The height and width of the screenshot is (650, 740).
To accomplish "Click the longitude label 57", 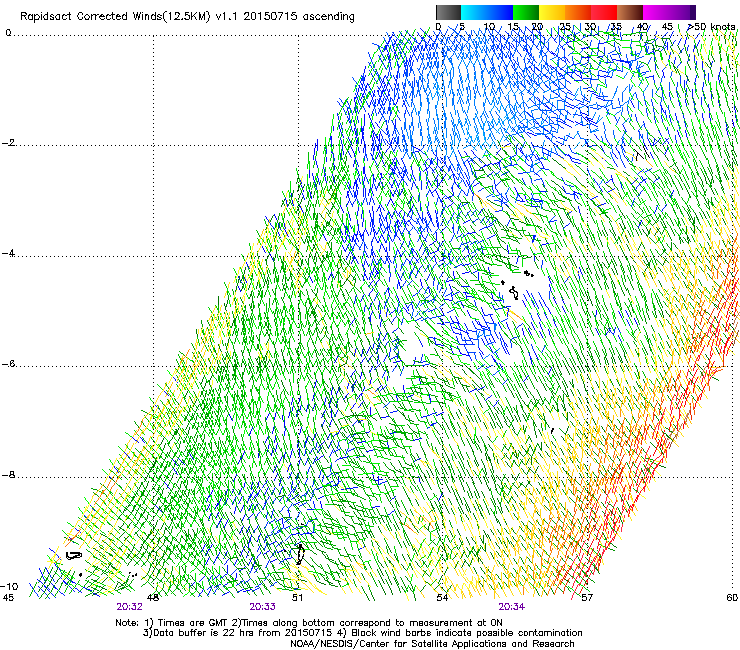I will coord(587,598).
